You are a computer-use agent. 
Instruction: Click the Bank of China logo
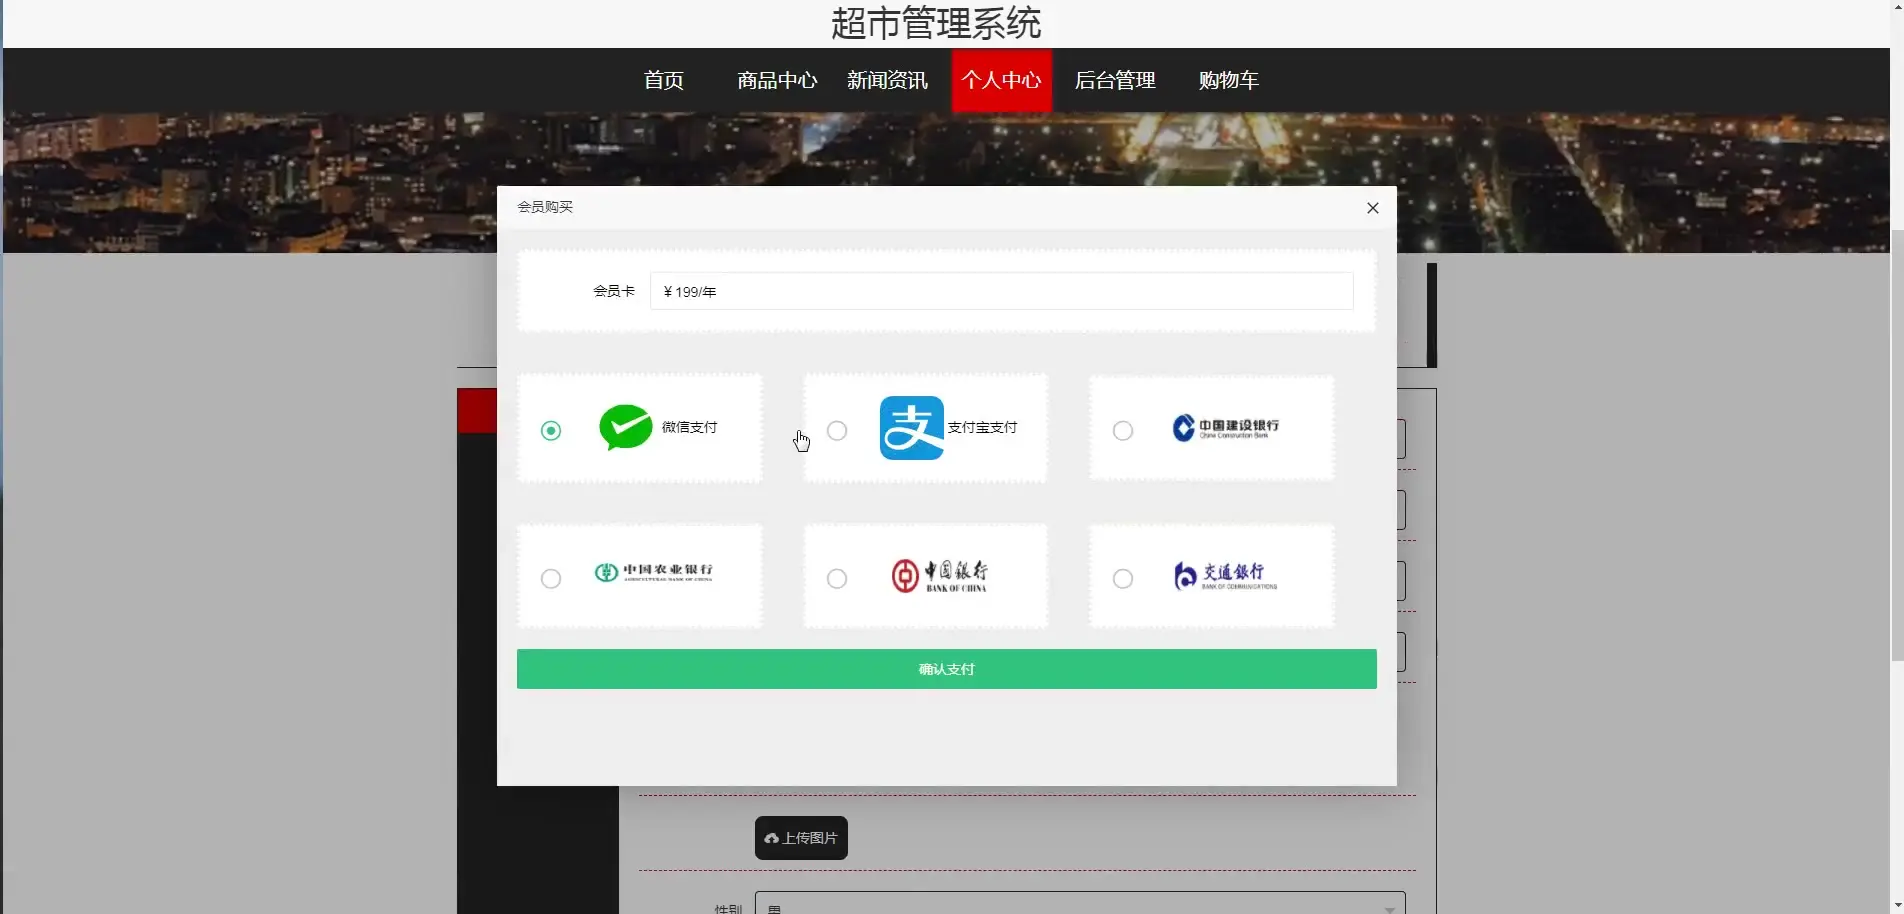[939, 576]
